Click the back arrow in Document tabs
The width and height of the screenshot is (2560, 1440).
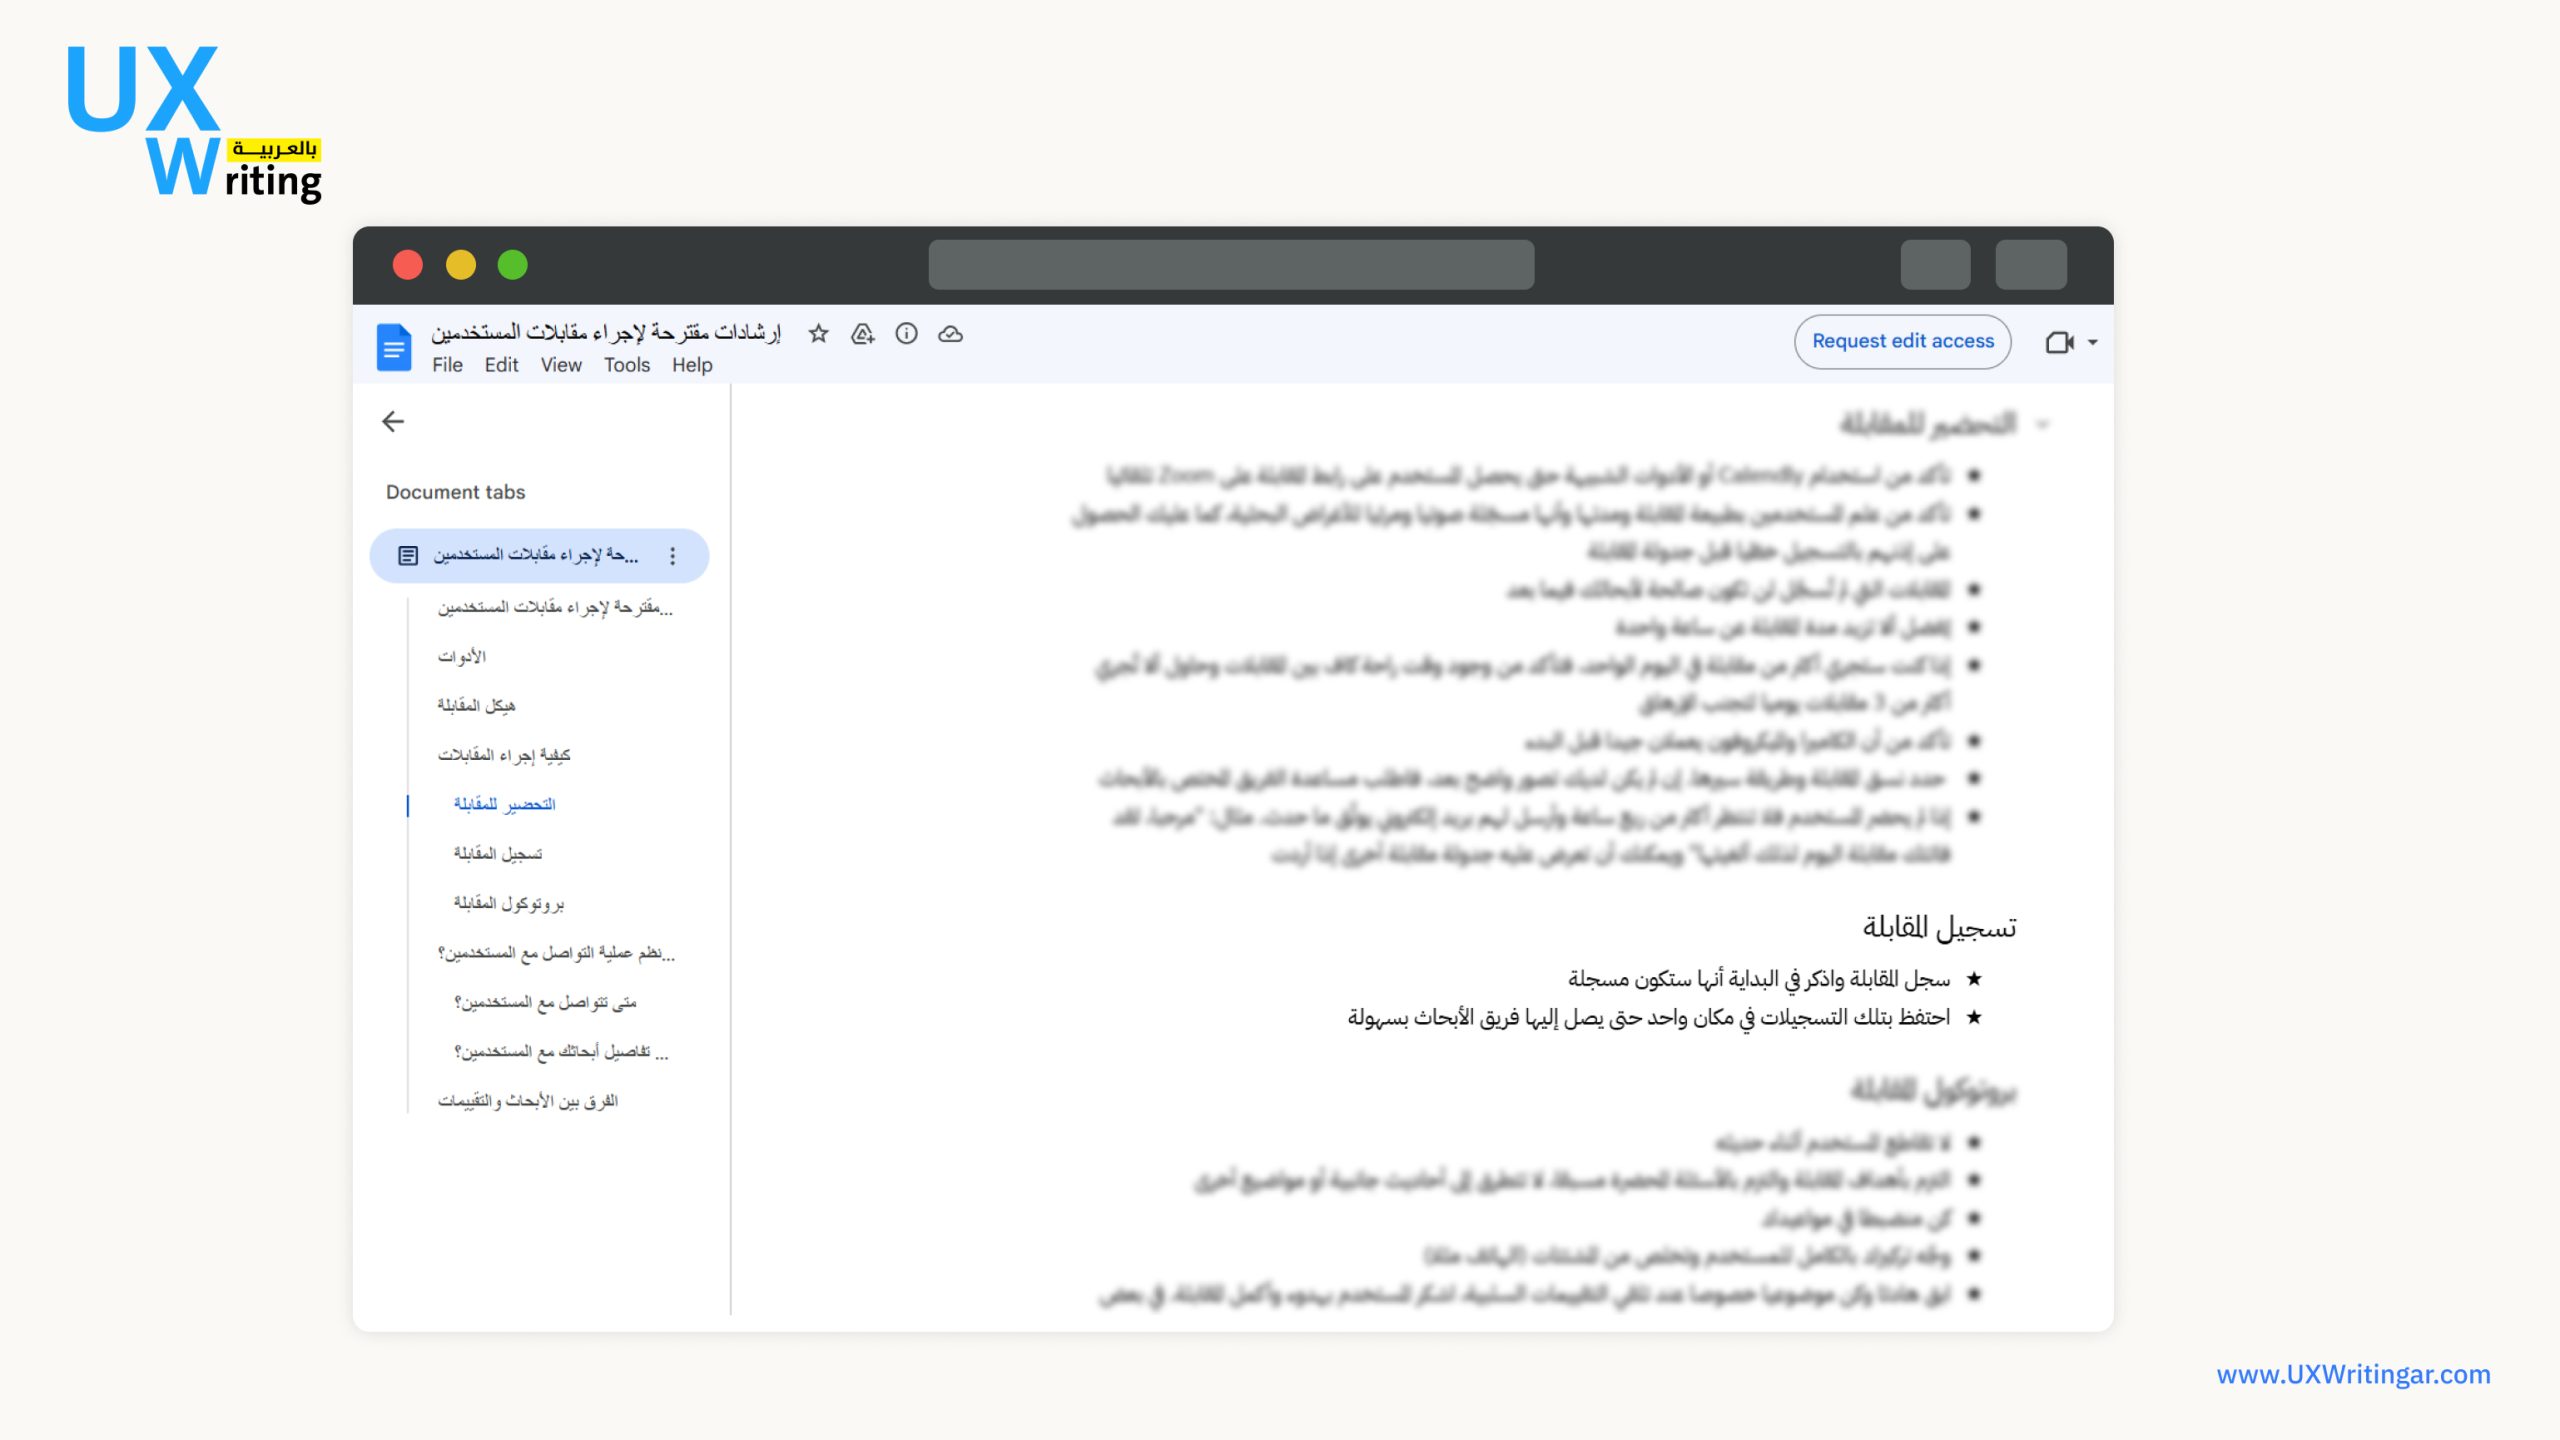(x=393, y=422)
